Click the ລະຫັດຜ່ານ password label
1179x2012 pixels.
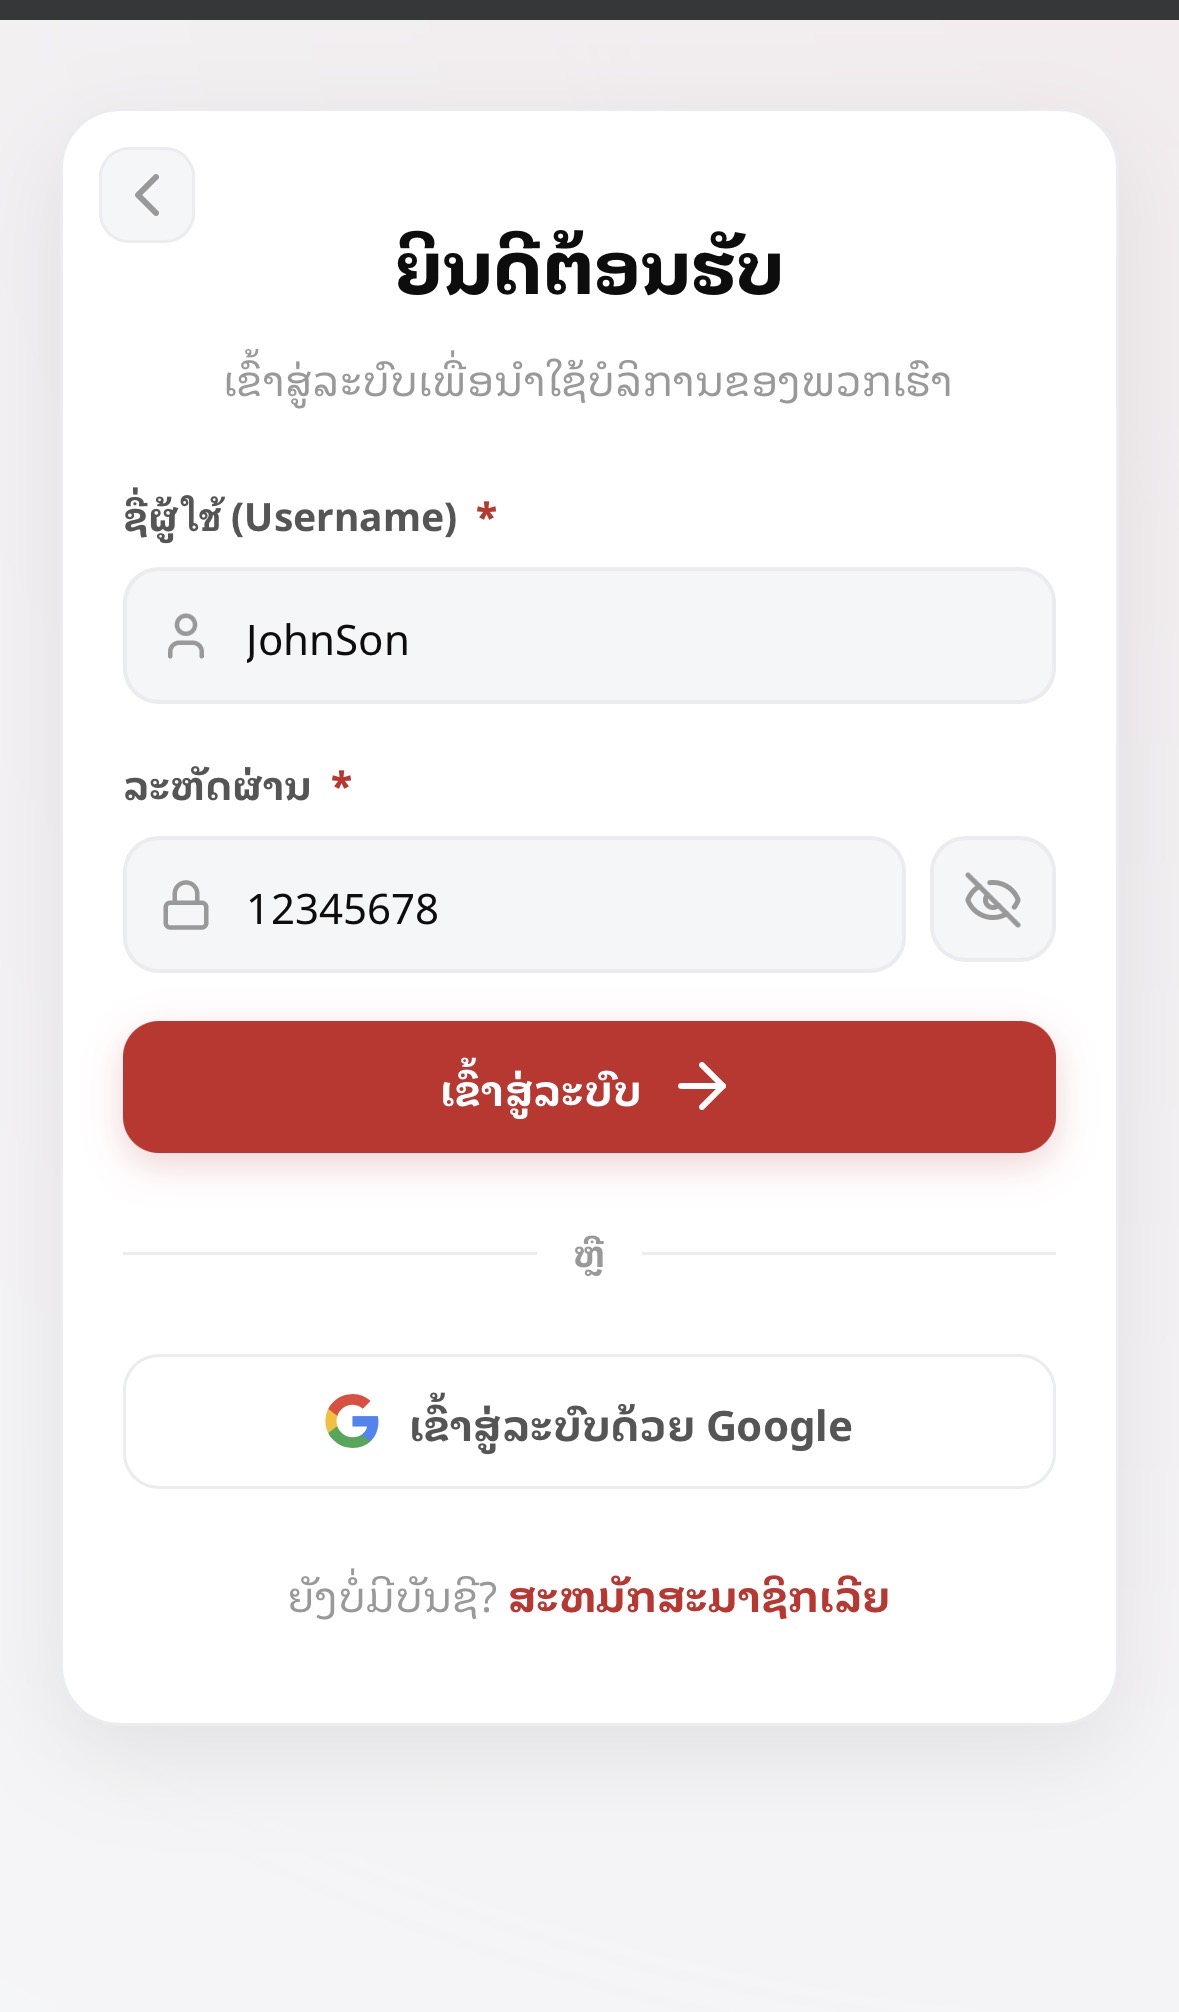[217, 786]
